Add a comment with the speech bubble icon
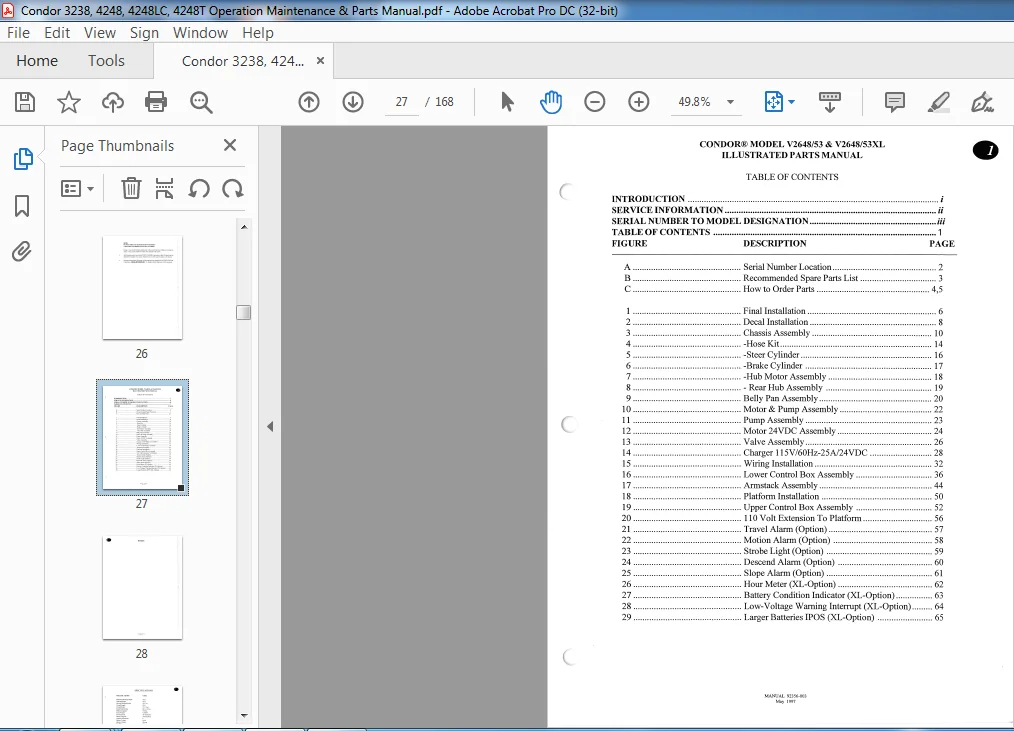The height and width of the screenshot is (731, 1014). pos(894,102)
